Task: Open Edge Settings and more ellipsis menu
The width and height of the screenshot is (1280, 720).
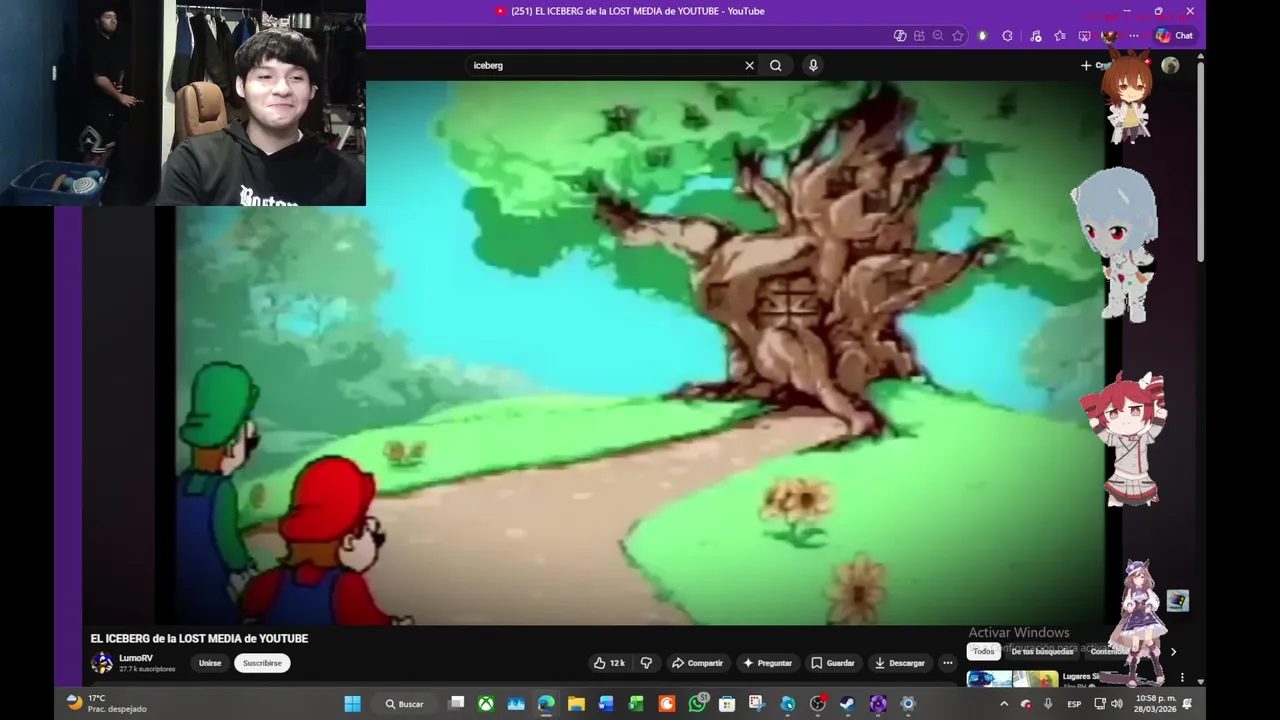Action: click(1134, 35)
